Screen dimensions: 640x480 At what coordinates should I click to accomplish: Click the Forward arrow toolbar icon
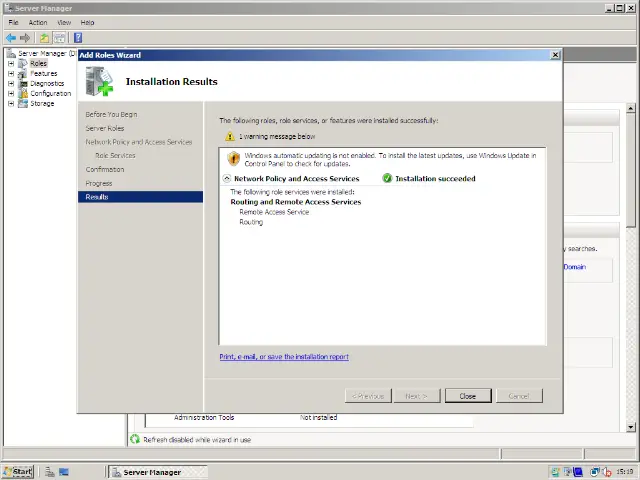click(25, 38)
